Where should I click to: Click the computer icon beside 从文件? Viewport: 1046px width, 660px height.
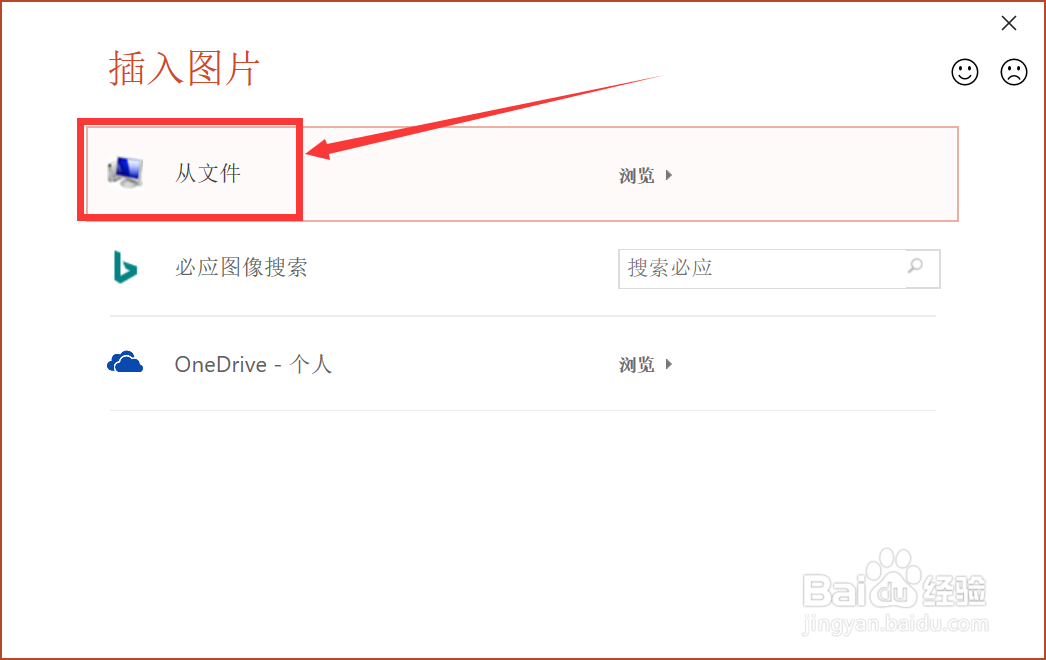[125, 172]
